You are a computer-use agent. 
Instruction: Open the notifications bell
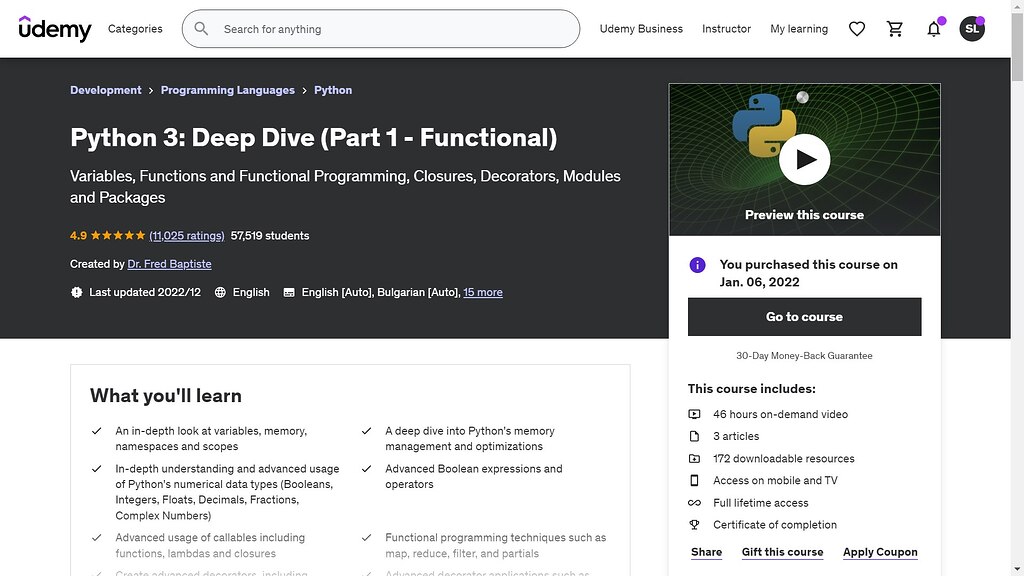[x=933, y=29]
